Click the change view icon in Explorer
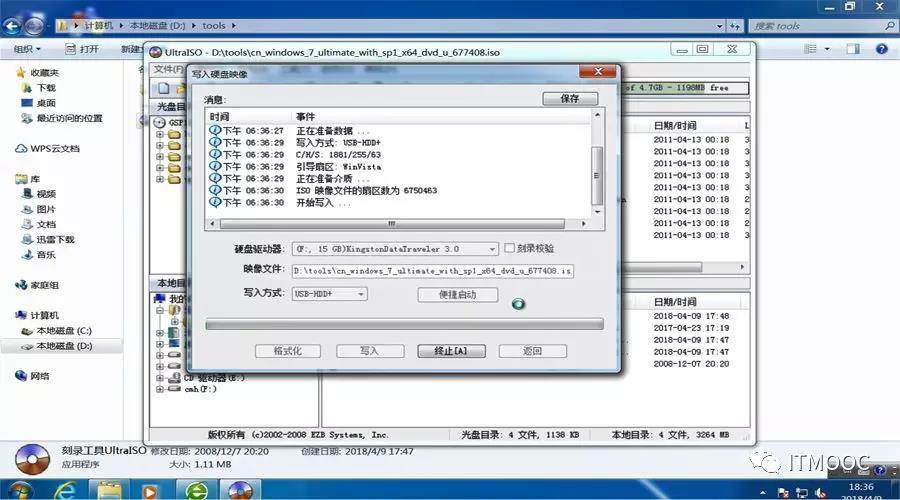Image resolution: width=900 pixels, height=500 pixels. [810, 49]
